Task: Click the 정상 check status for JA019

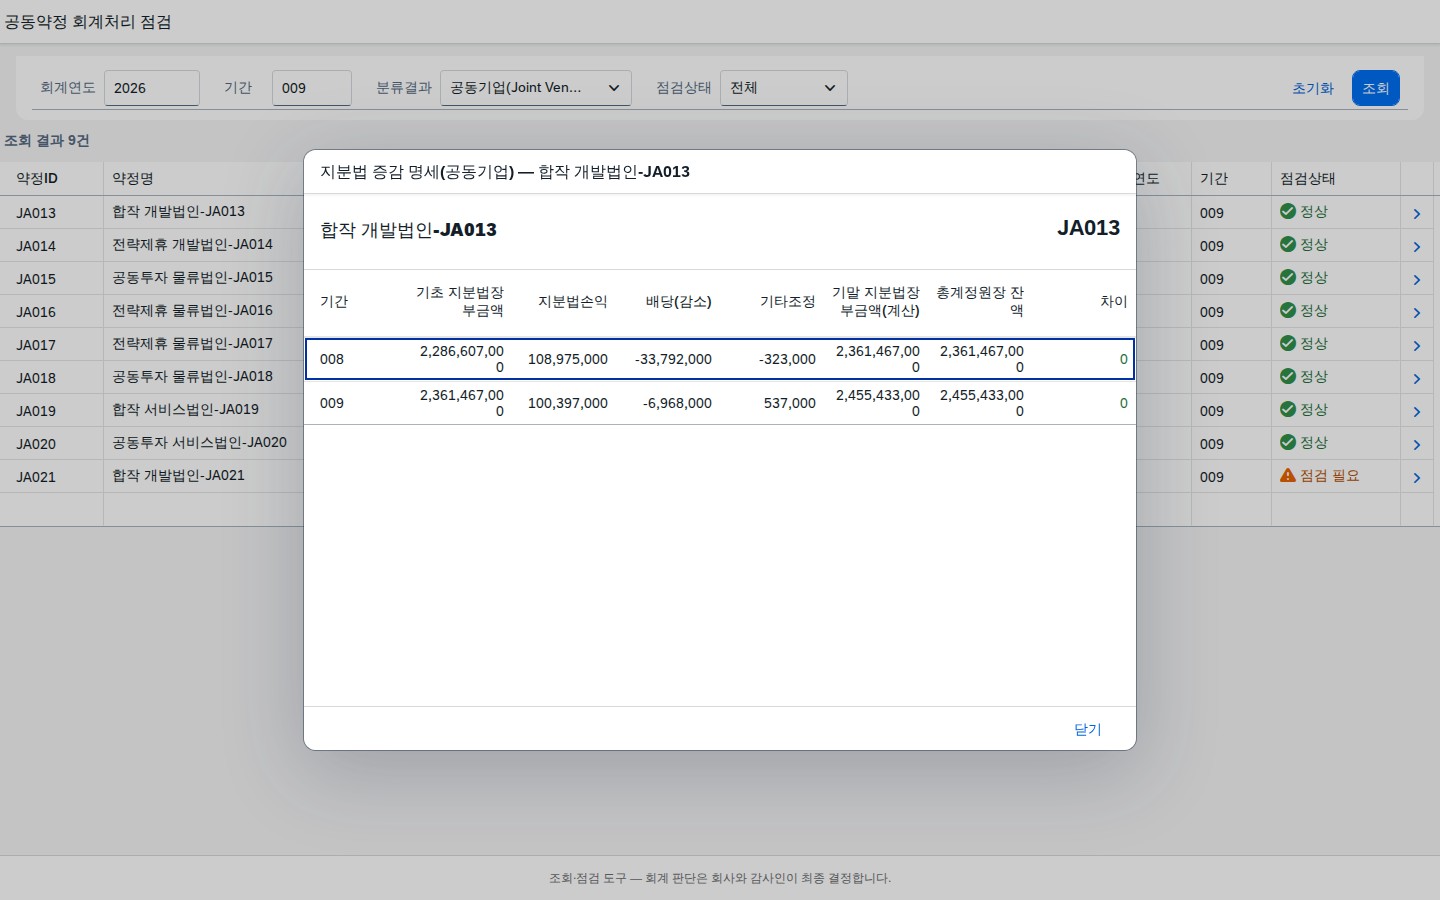Action: 1304,410
